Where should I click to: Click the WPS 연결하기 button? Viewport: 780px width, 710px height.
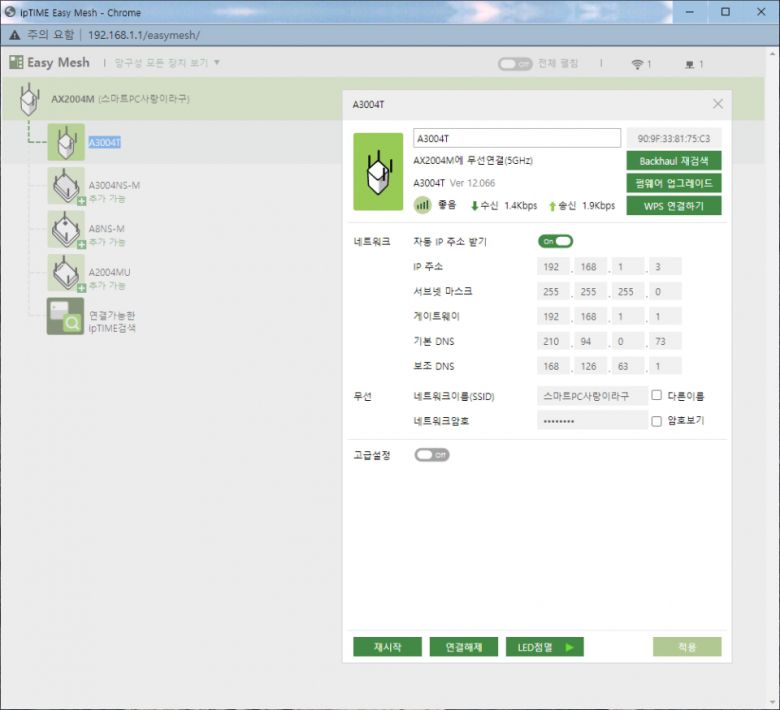tap(674, 205)
